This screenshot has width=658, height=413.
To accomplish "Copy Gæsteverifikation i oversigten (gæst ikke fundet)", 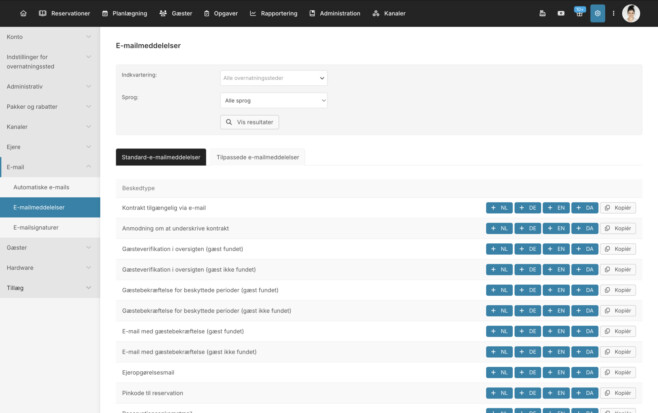I will (618, 269).
